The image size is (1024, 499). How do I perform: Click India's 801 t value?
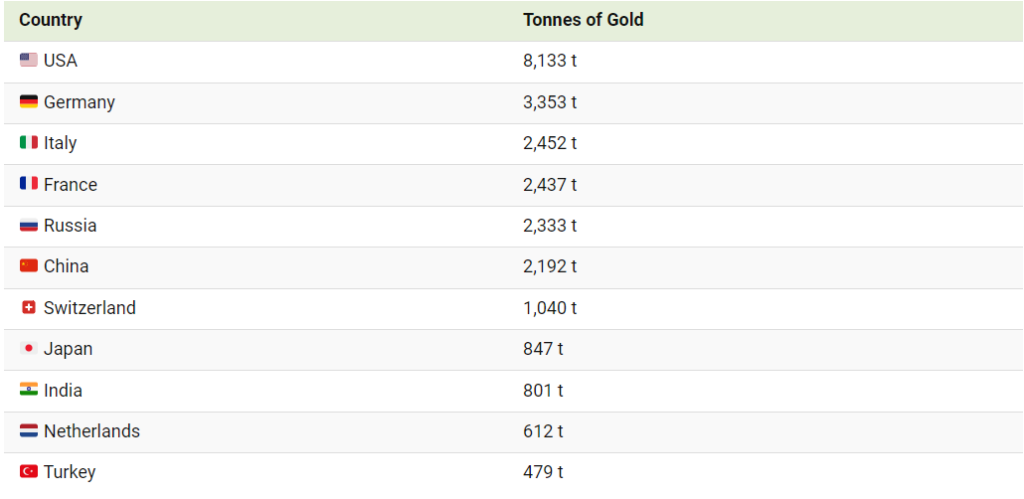(x=543, y=390)
